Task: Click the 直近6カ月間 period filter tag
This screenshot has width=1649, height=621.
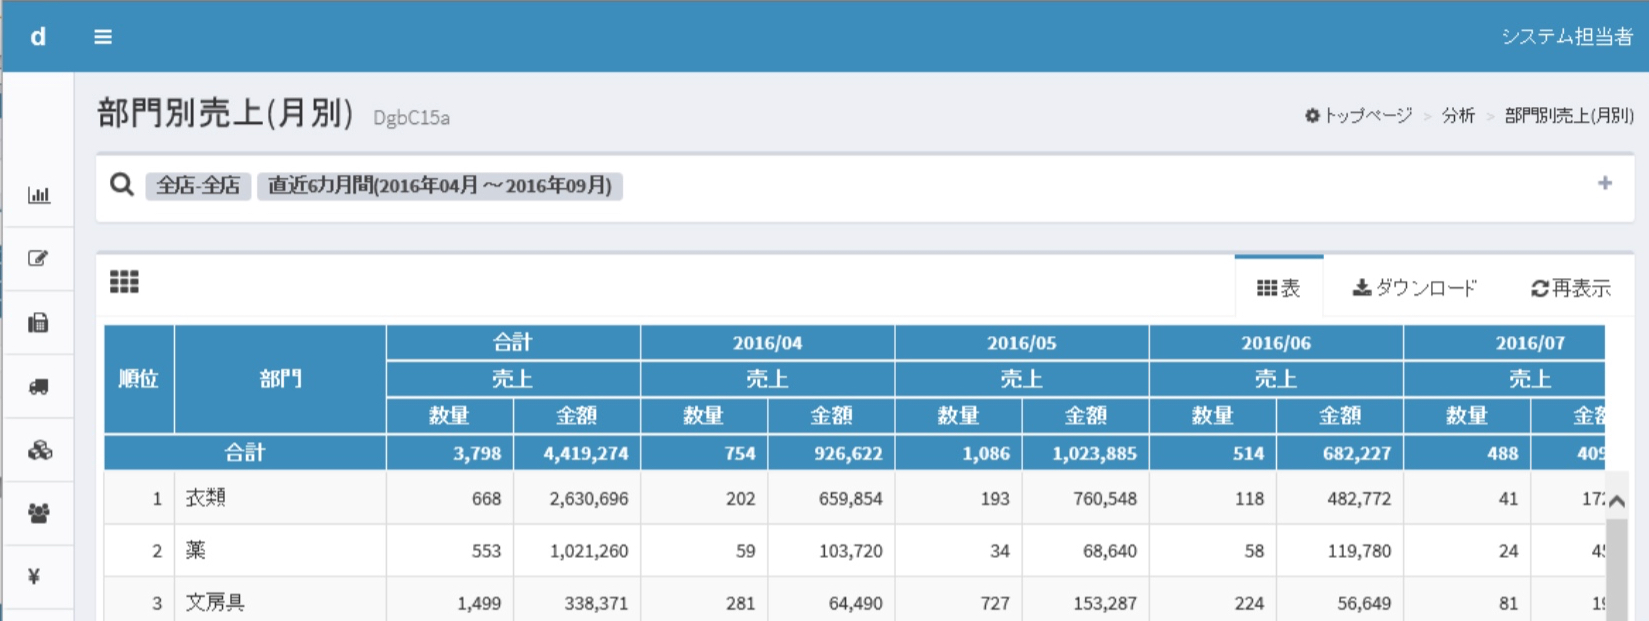Action: click(440, 186)
